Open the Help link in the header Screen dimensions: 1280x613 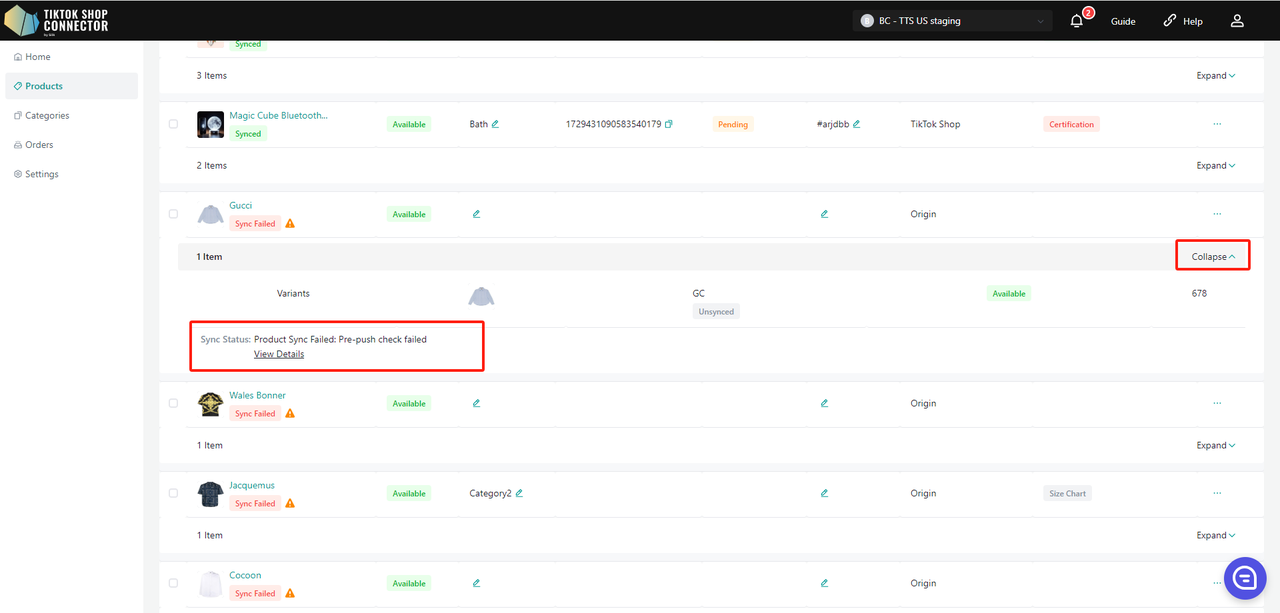(1183, 21)
